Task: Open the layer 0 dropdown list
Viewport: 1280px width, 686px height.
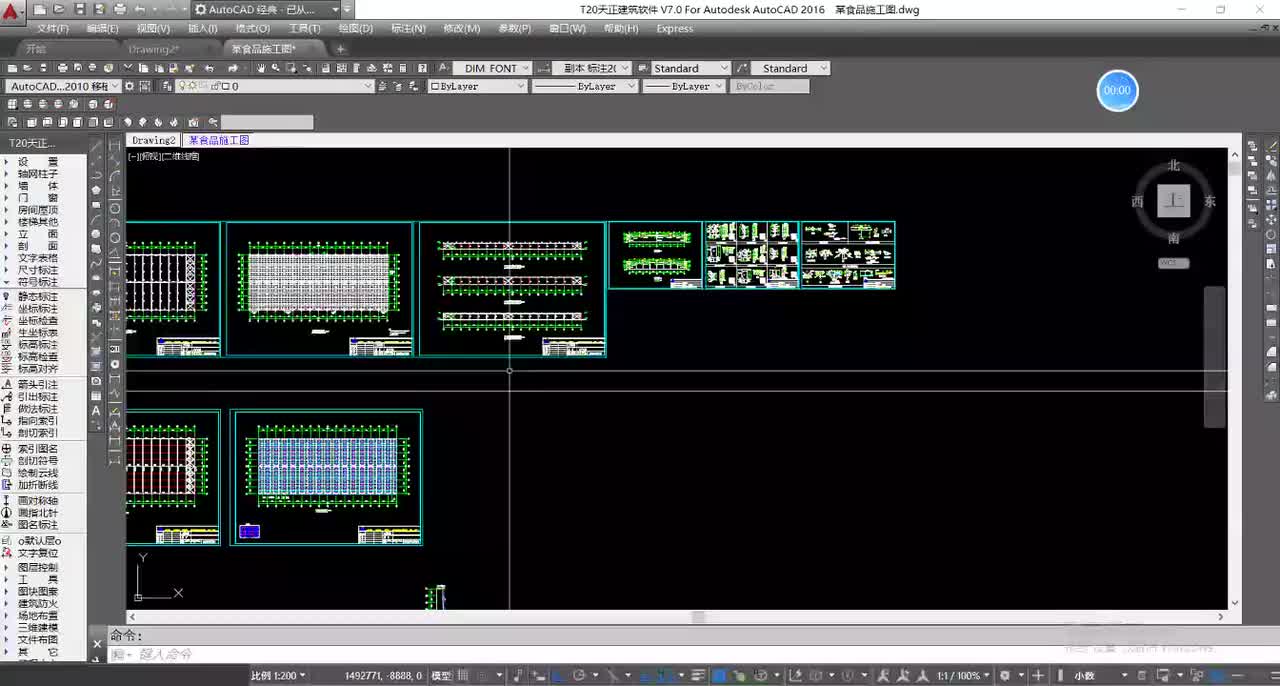Action: coord(275,86)
